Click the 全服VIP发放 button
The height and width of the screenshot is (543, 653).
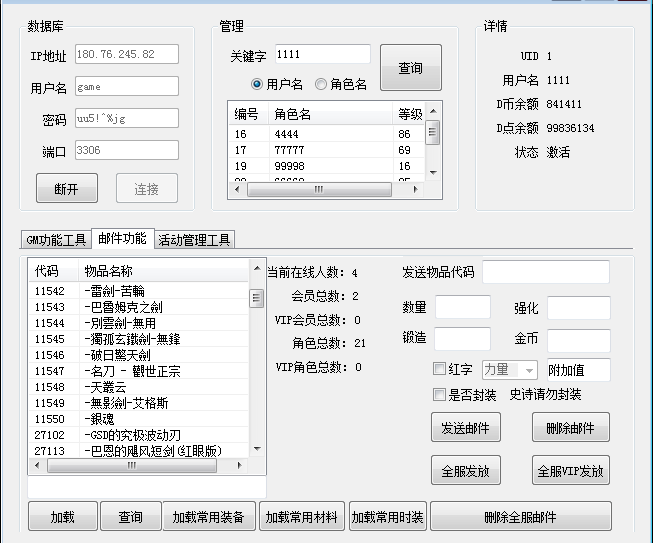[x=570, y=470]
